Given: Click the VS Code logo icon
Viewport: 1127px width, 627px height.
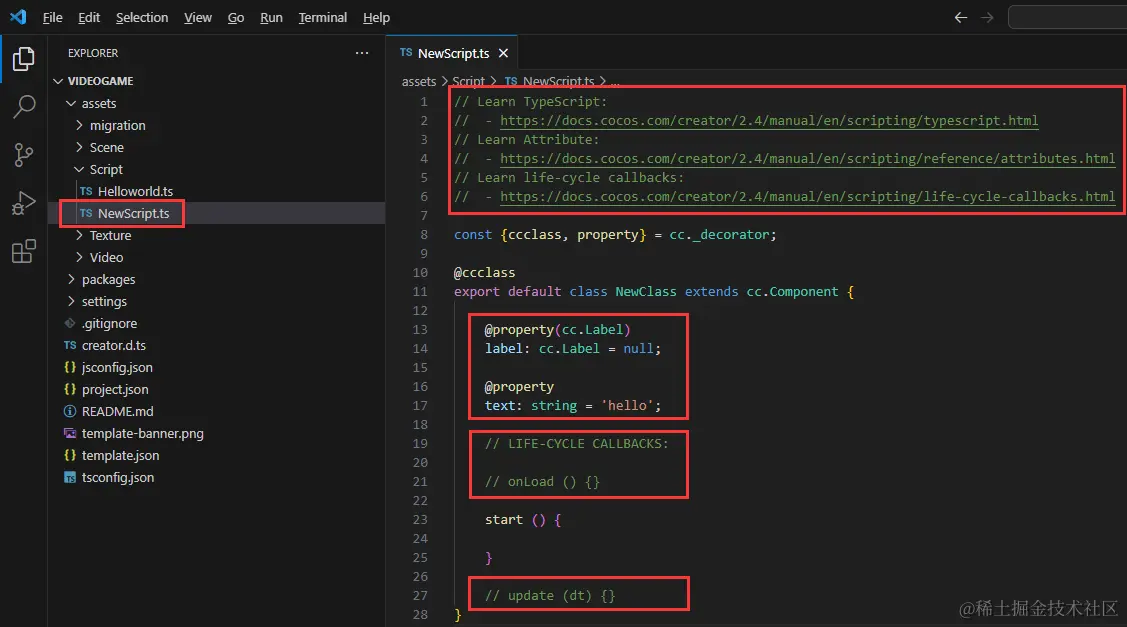Looking at the screenshot, I should tap(18, 17).
